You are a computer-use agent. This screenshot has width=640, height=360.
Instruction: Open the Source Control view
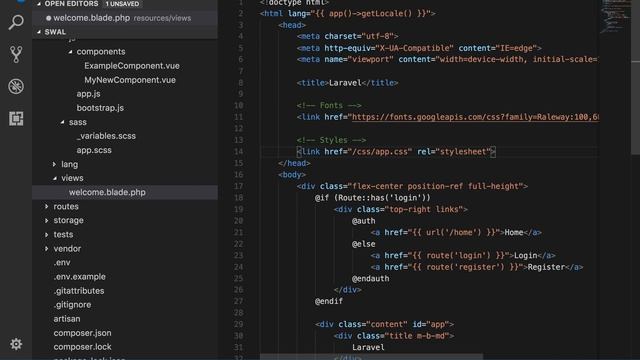coord(16,54)
